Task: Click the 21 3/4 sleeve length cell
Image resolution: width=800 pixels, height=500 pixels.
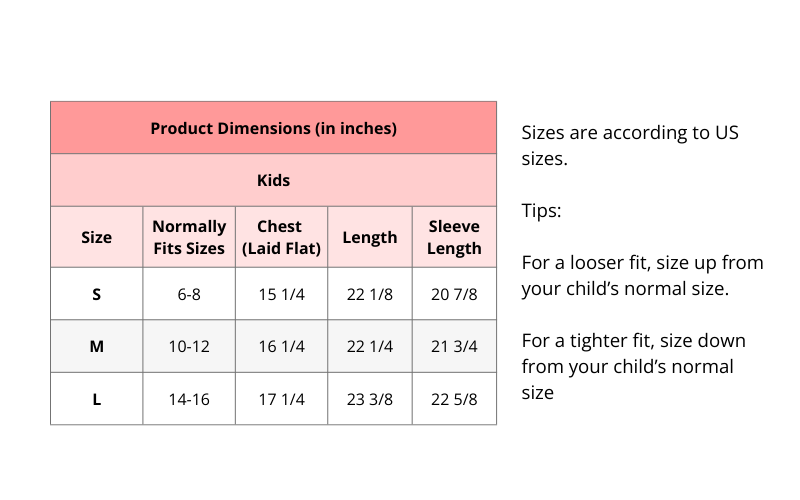Action: click(454, 346)
